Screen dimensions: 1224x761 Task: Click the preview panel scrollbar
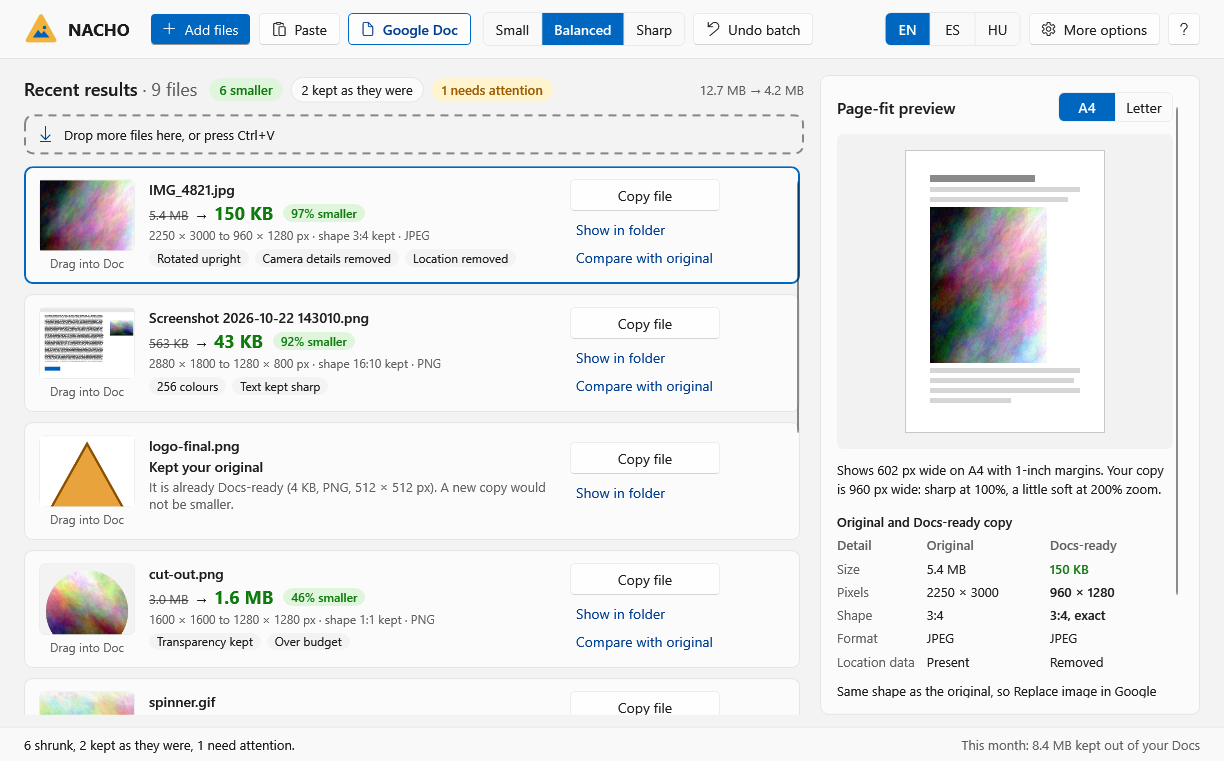[1177, 349]
